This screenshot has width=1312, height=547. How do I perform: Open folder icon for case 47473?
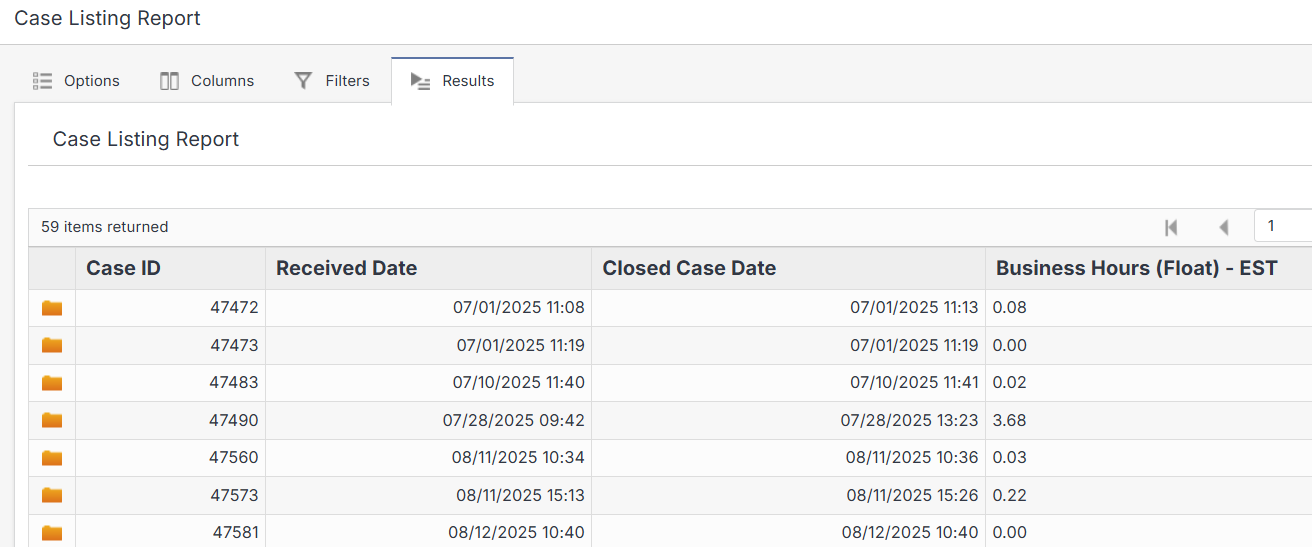click(x=52, y=345)
